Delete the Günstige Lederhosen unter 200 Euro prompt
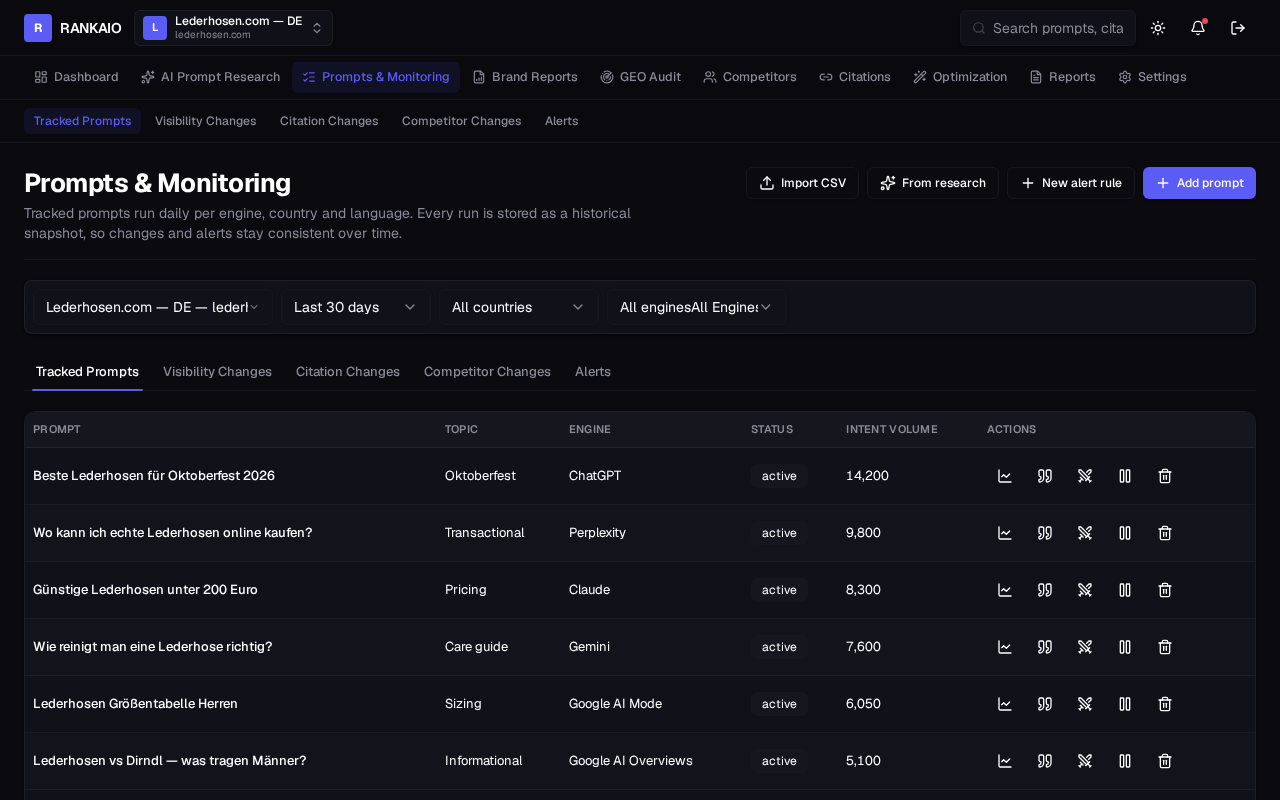This screenshot has height=800, width=1280. (1165, 590)
